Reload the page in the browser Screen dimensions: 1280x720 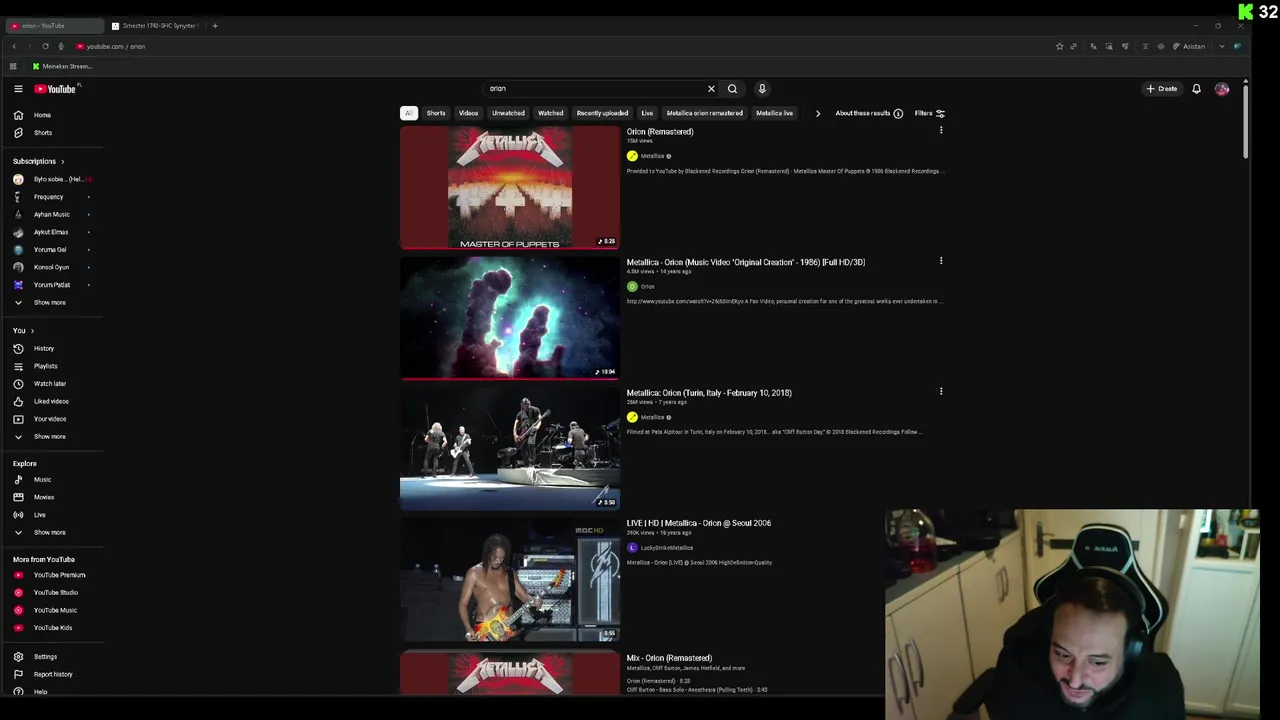pyautogui.click(x=45, y=46)
